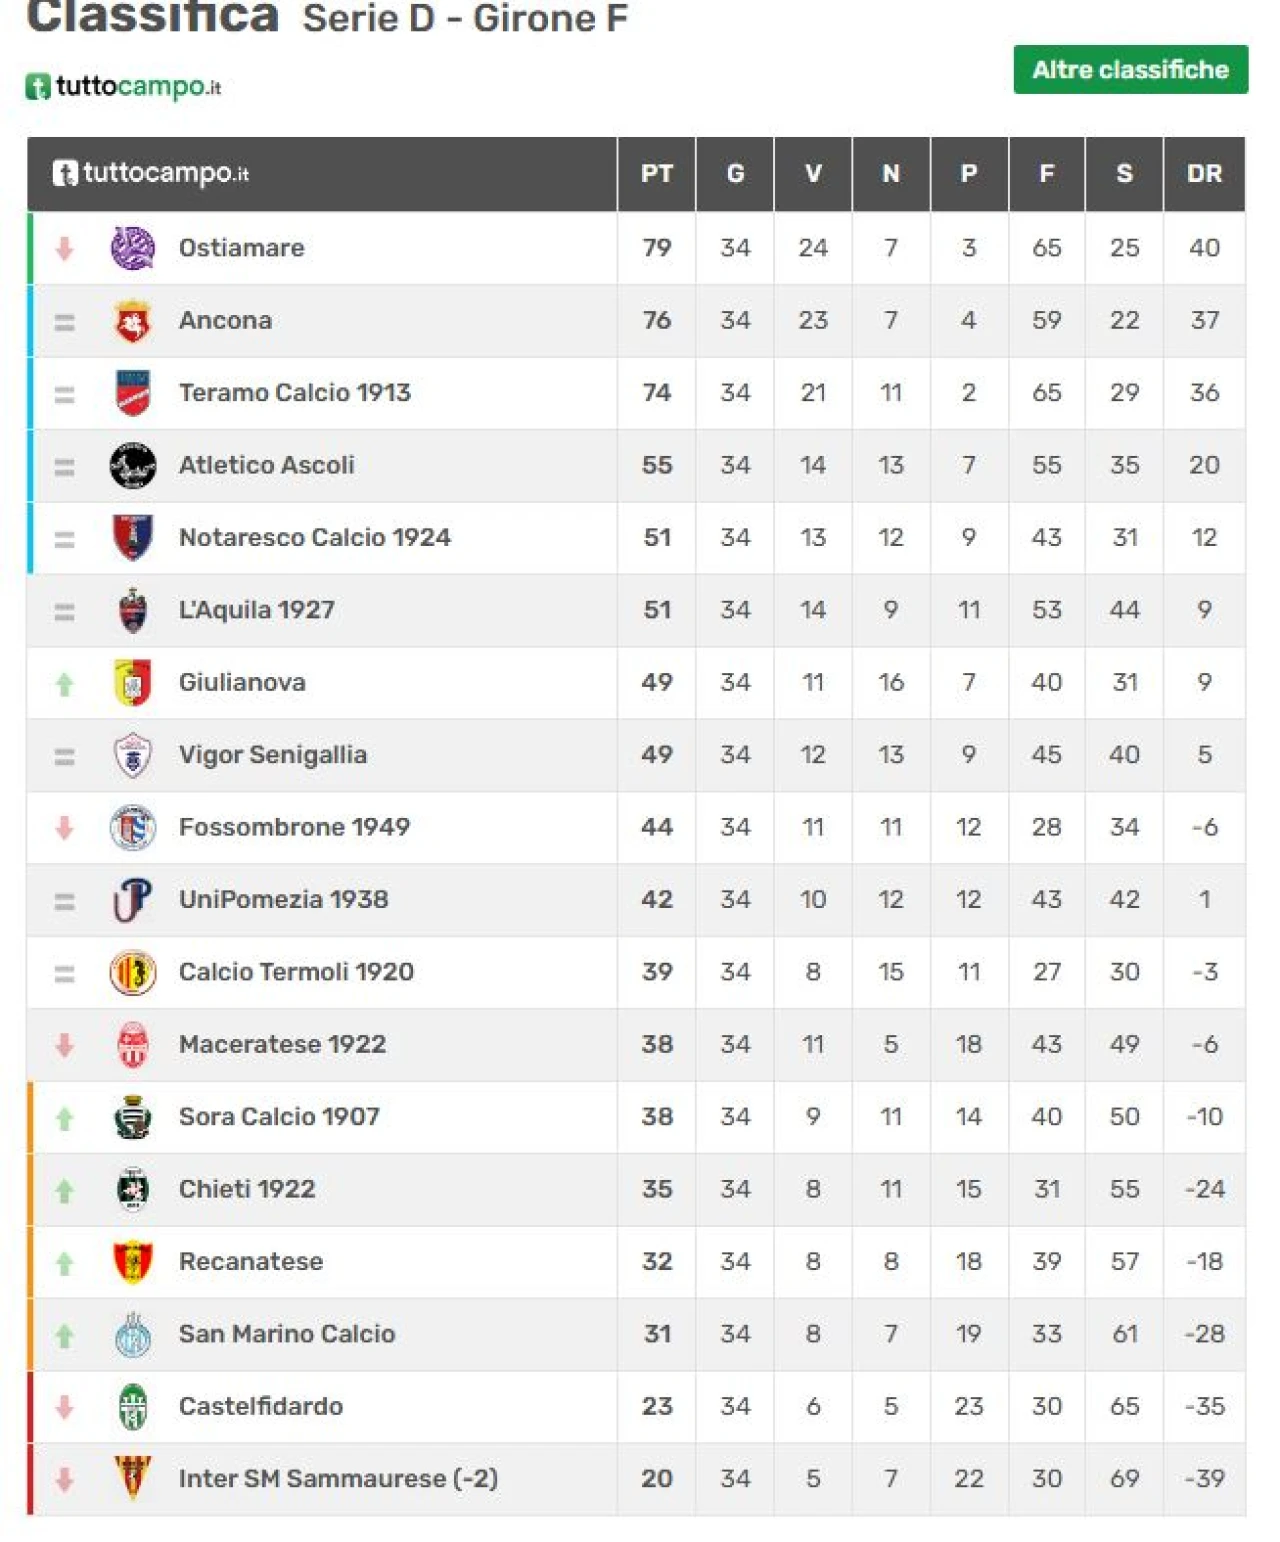Click the UniPomezia 1938 logo
Screen dimensions: 1280x1542
[132, 900]
